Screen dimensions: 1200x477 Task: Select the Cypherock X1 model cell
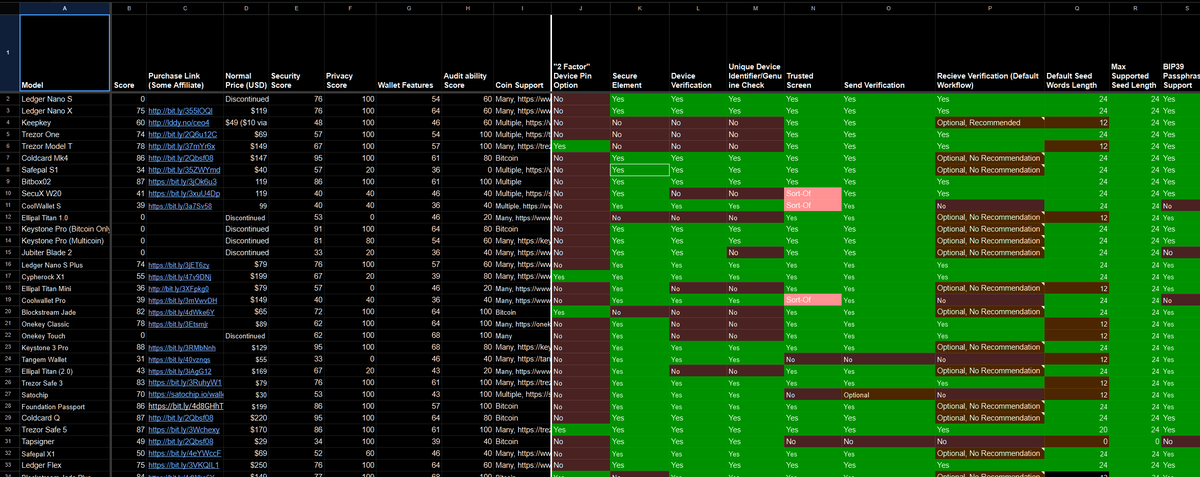[x=65, y=276]
